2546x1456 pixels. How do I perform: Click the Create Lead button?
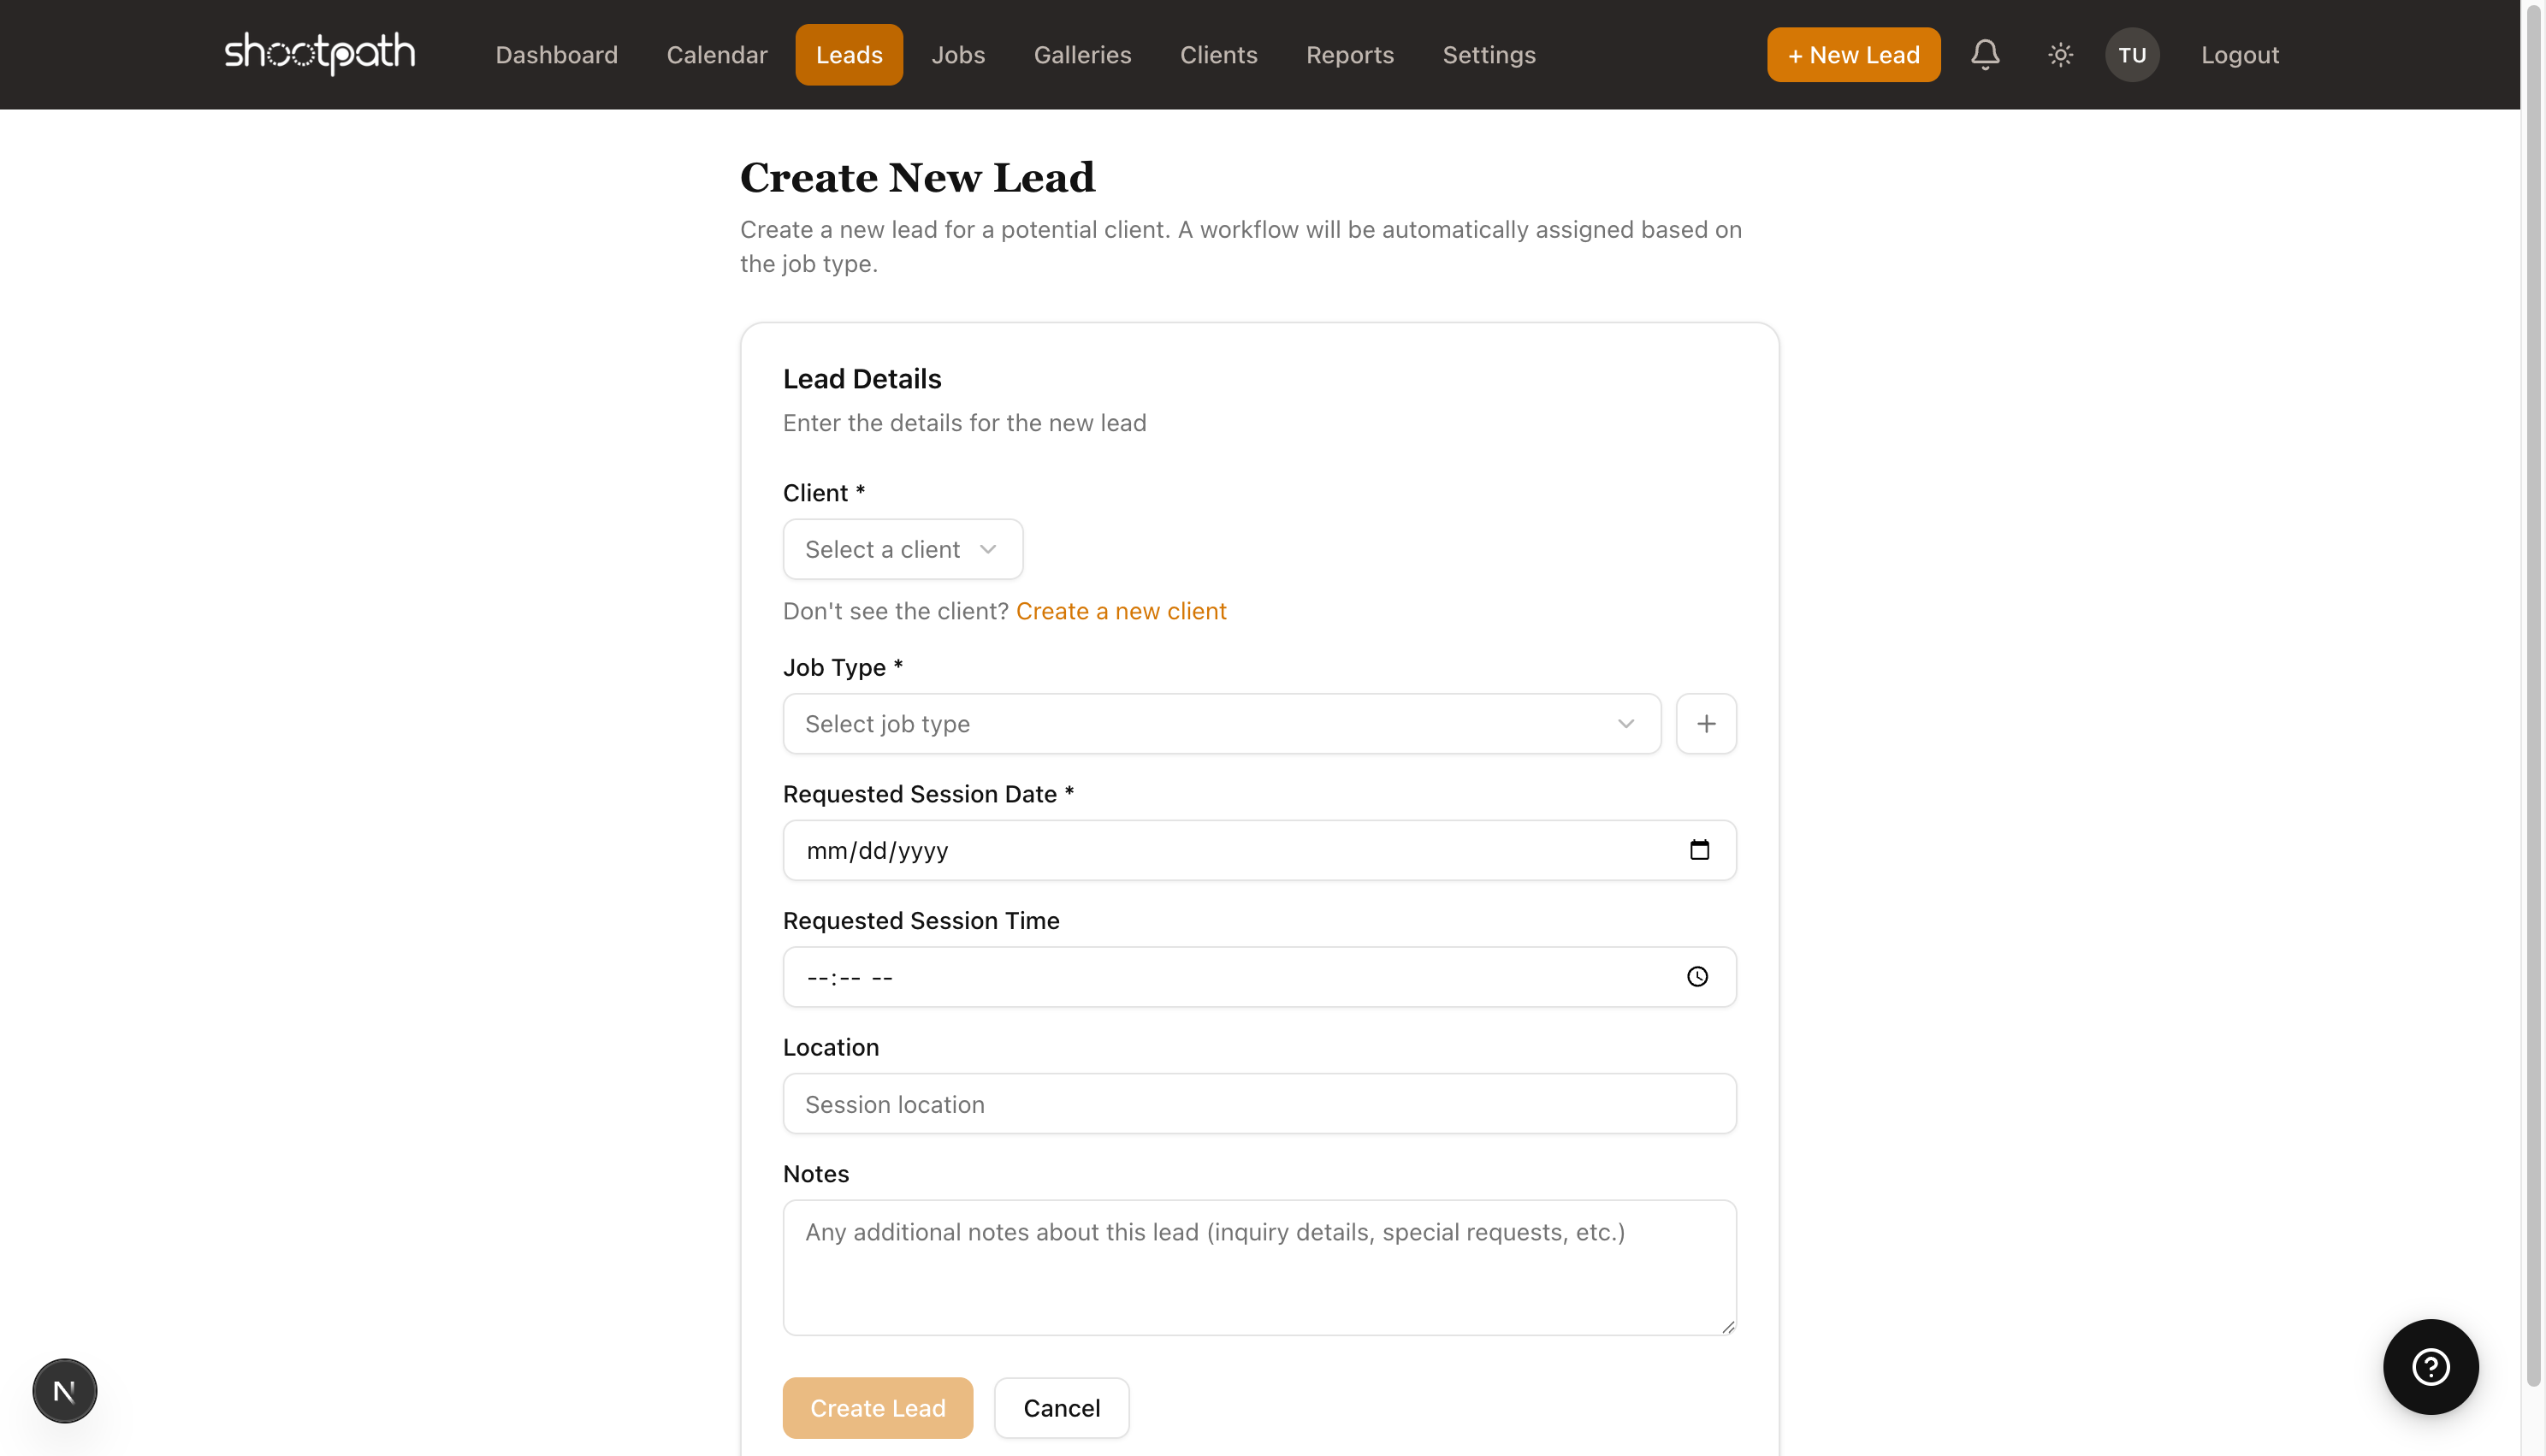pyautogui.click(x=877, y=1407)
